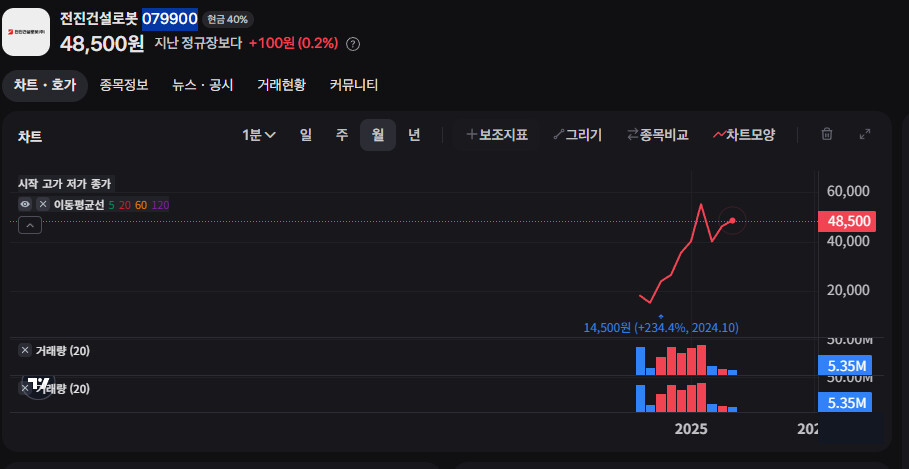Open the 차트모양 chart style menu

(744, 135)
